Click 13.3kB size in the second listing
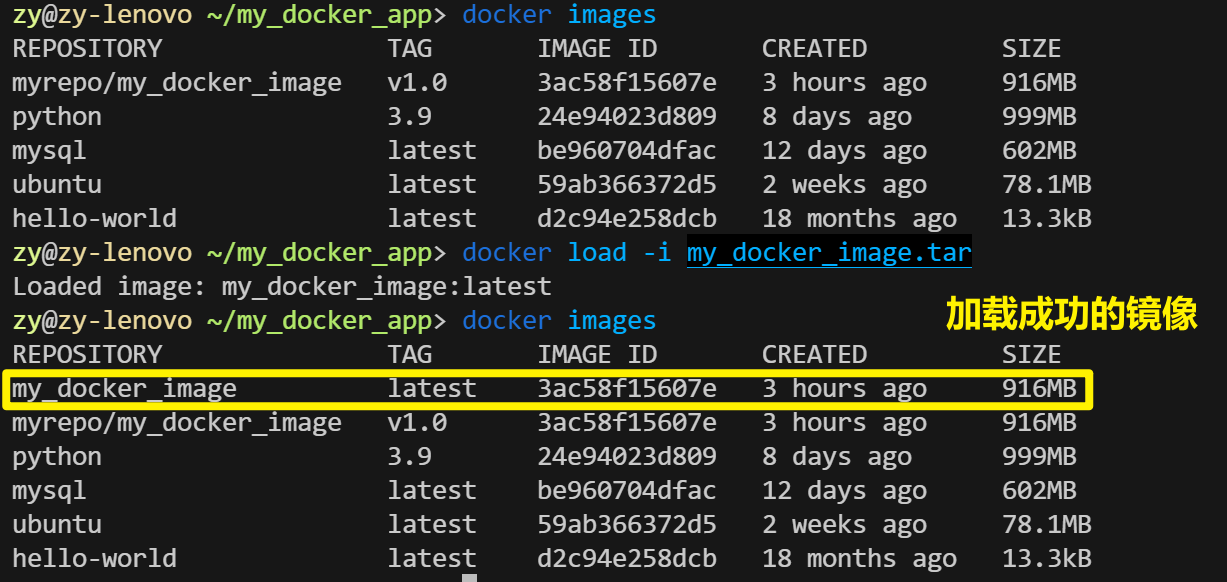Viewport: 1227px width, 582px height. coord(1047,559)
